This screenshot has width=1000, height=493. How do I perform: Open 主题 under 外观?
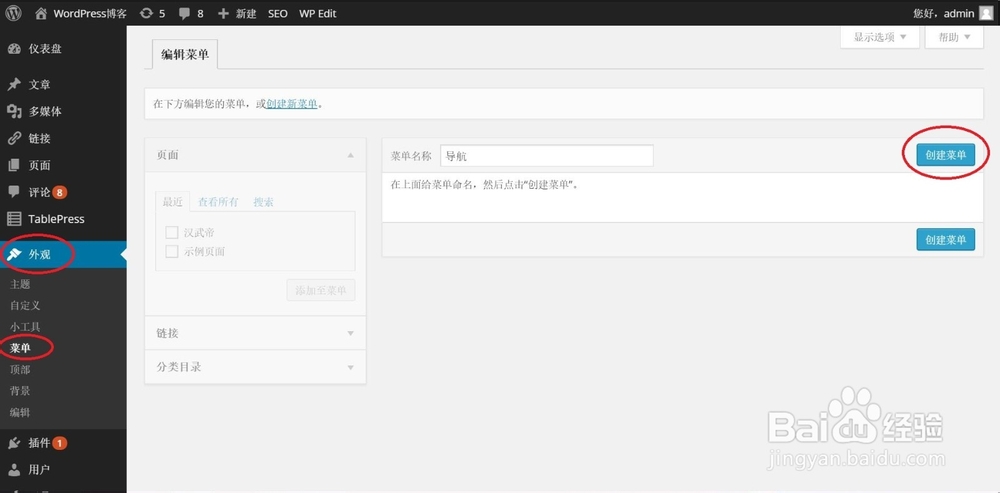[x=20, y=284]
